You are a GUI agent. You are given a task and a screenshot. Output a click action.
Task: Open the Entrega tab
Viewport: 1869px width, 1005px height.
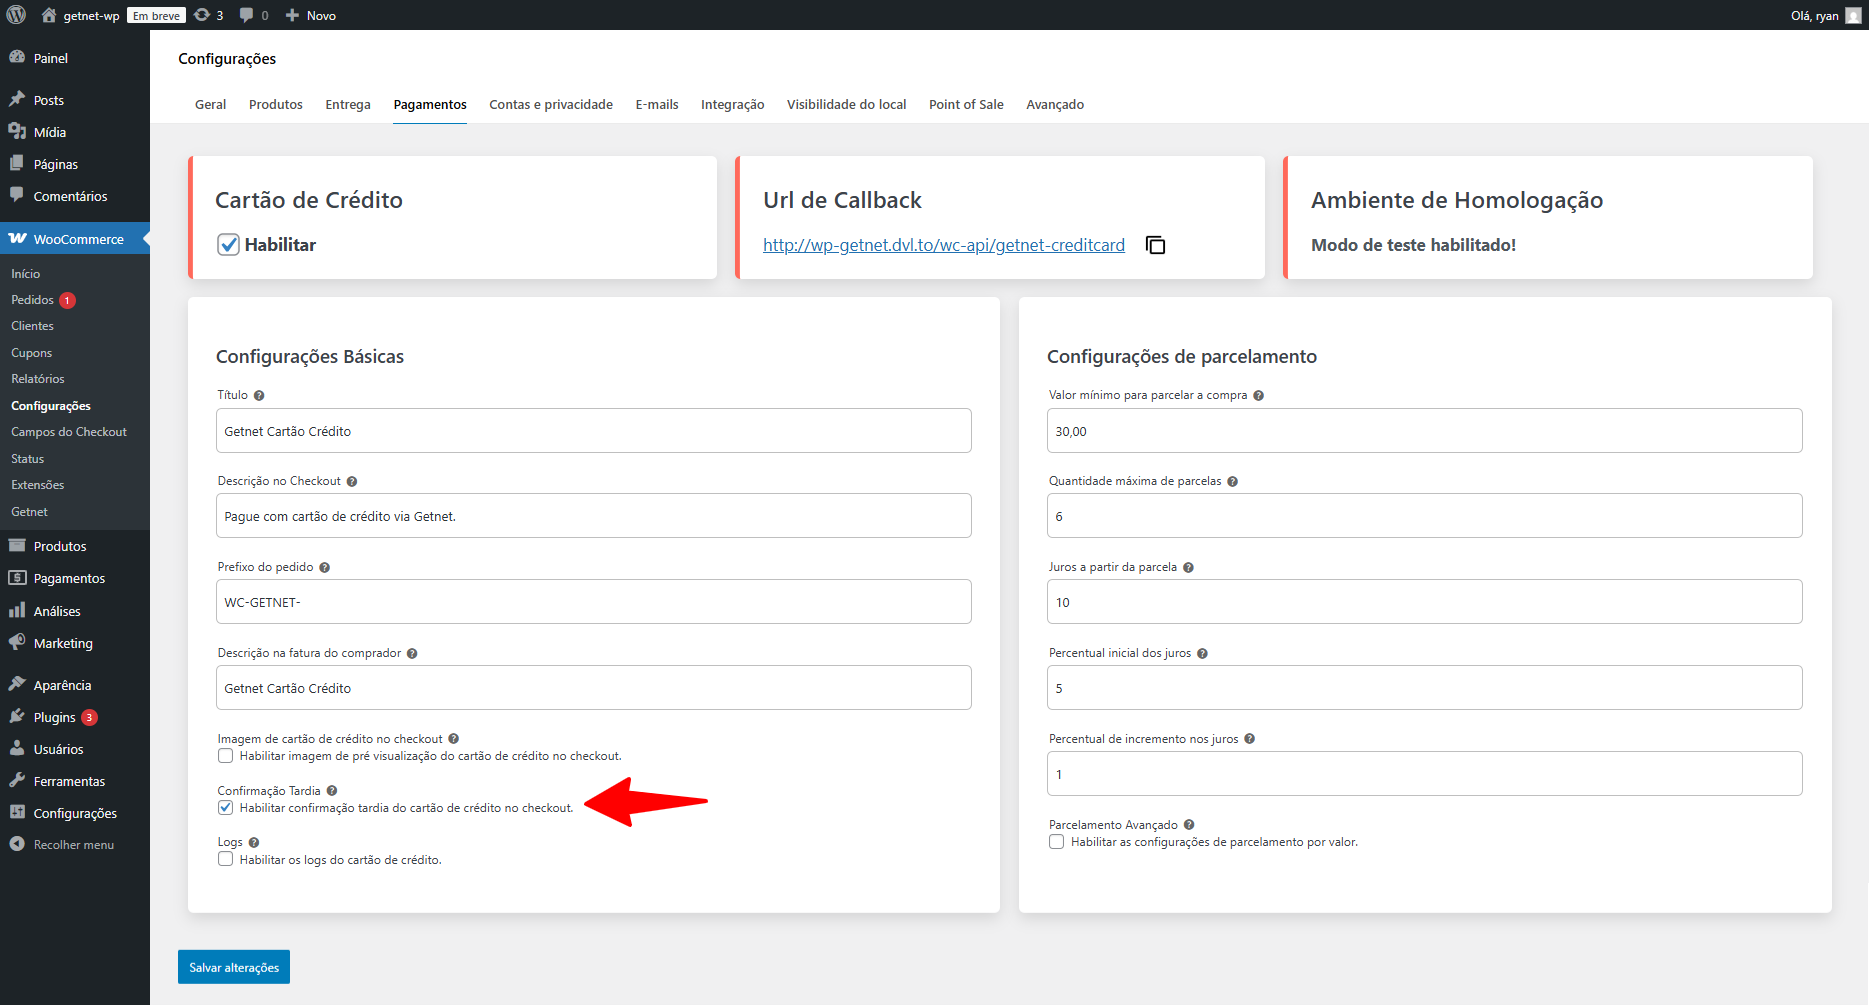pyautogui.click(x=348, y=104)
